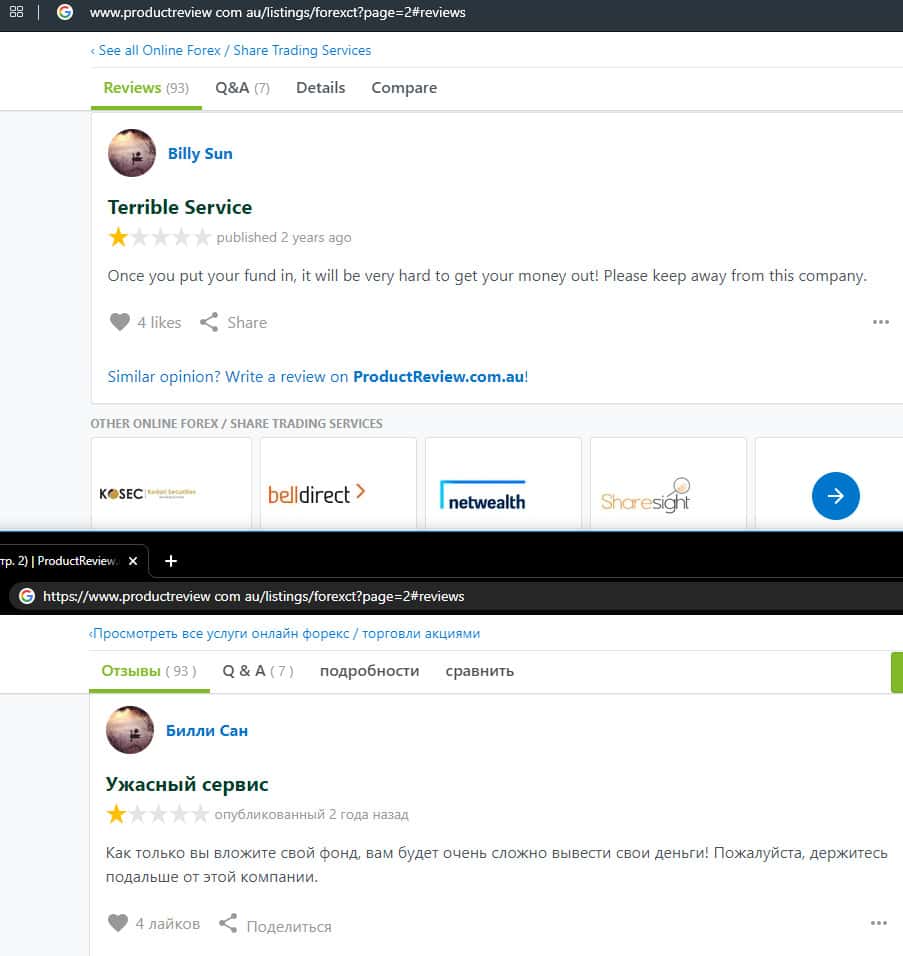Open the Compare tab
This screenshot has height=956, width=903.
coord(404,88)
